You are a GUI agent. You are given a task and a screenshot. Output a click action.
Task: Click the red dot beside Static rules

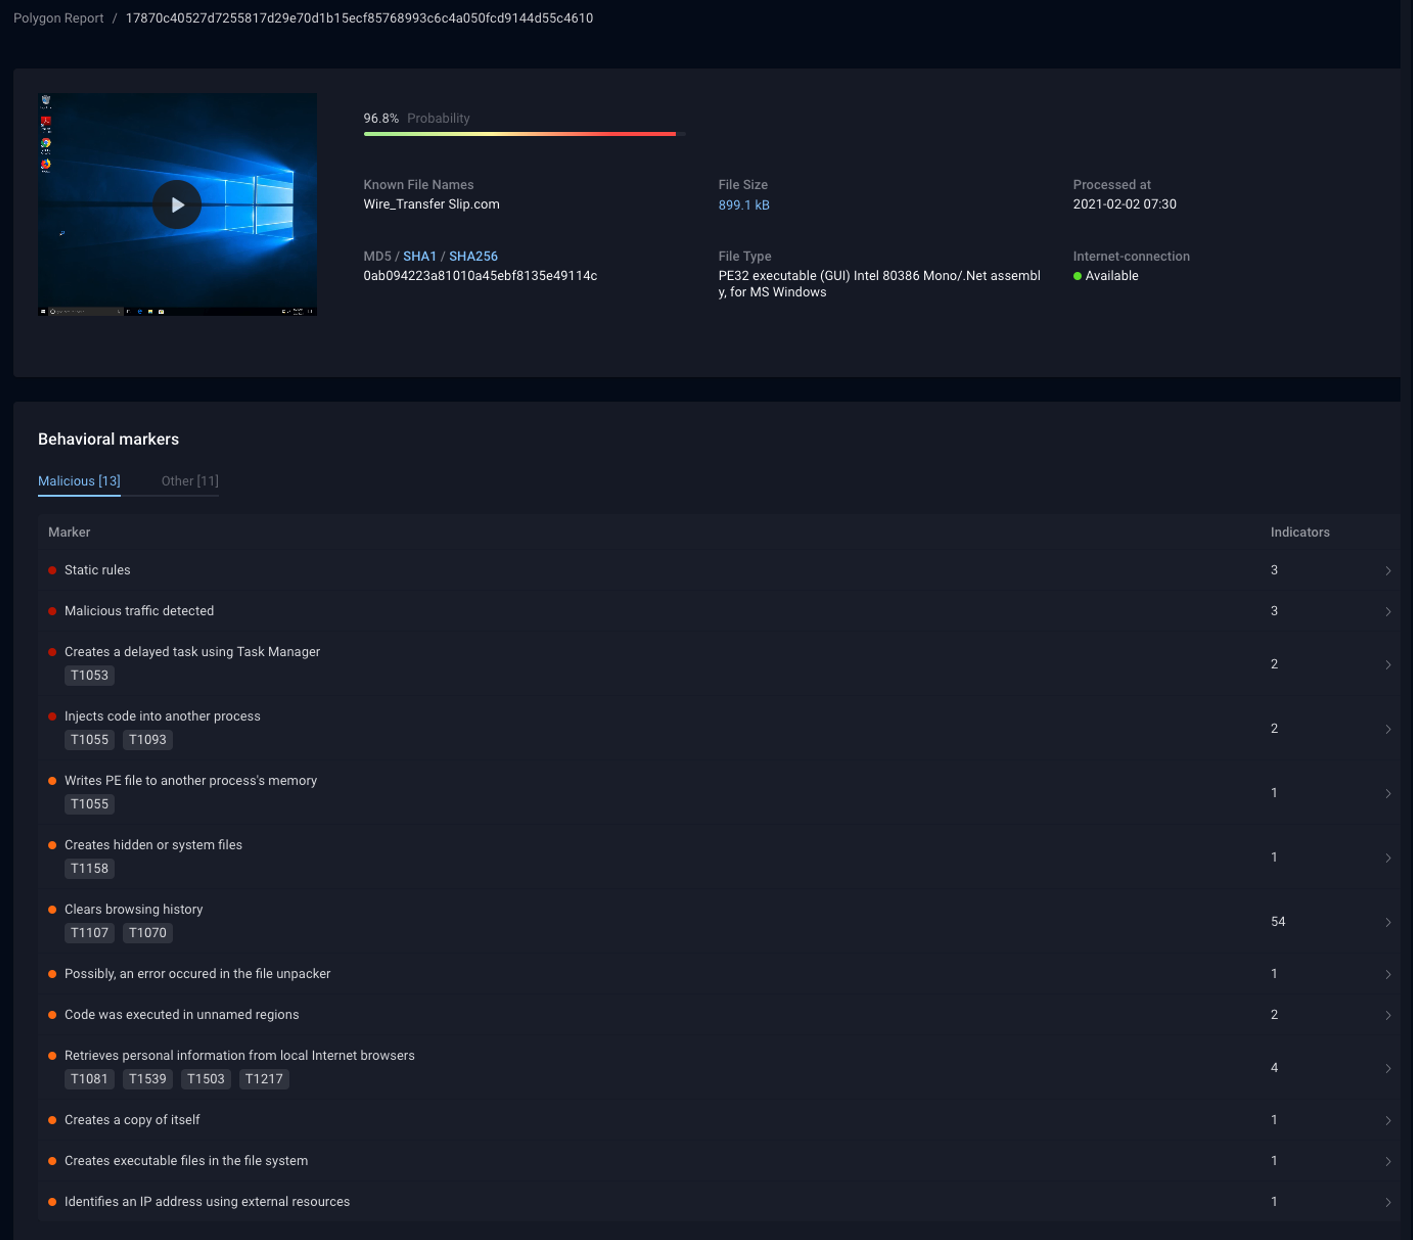[x=52, y=570]
